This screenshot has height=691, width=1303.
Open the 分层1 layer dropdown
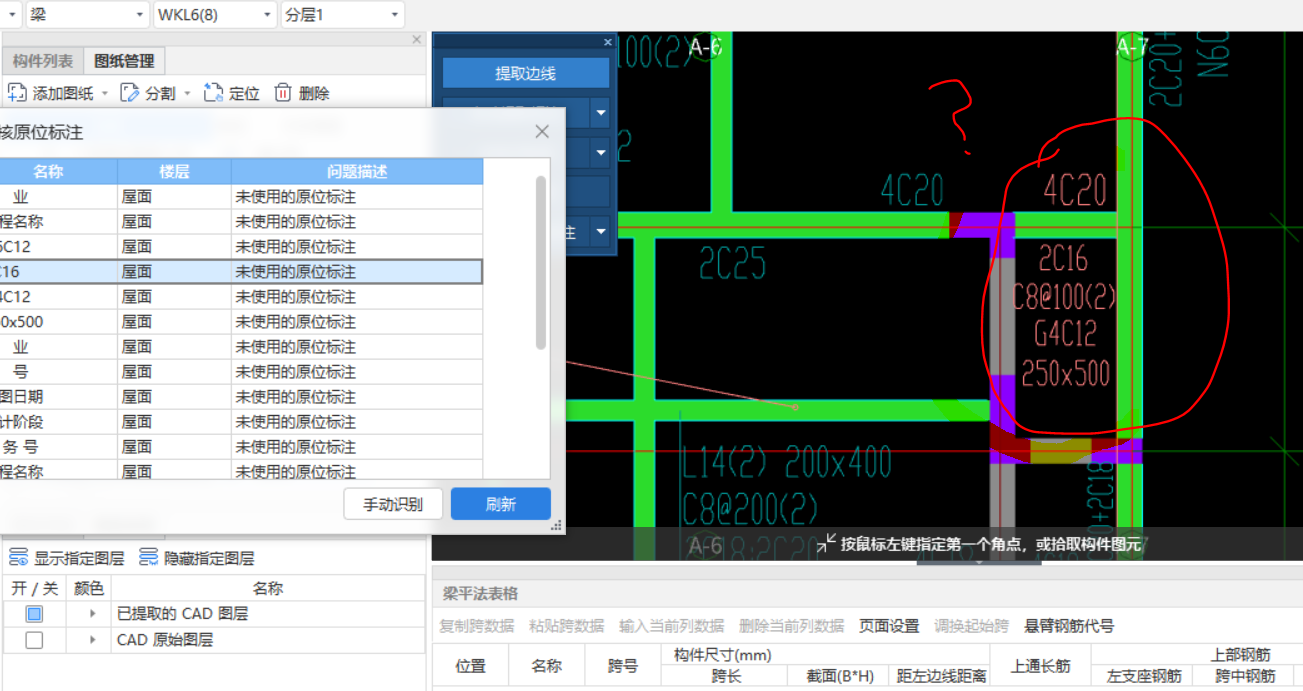394,15
